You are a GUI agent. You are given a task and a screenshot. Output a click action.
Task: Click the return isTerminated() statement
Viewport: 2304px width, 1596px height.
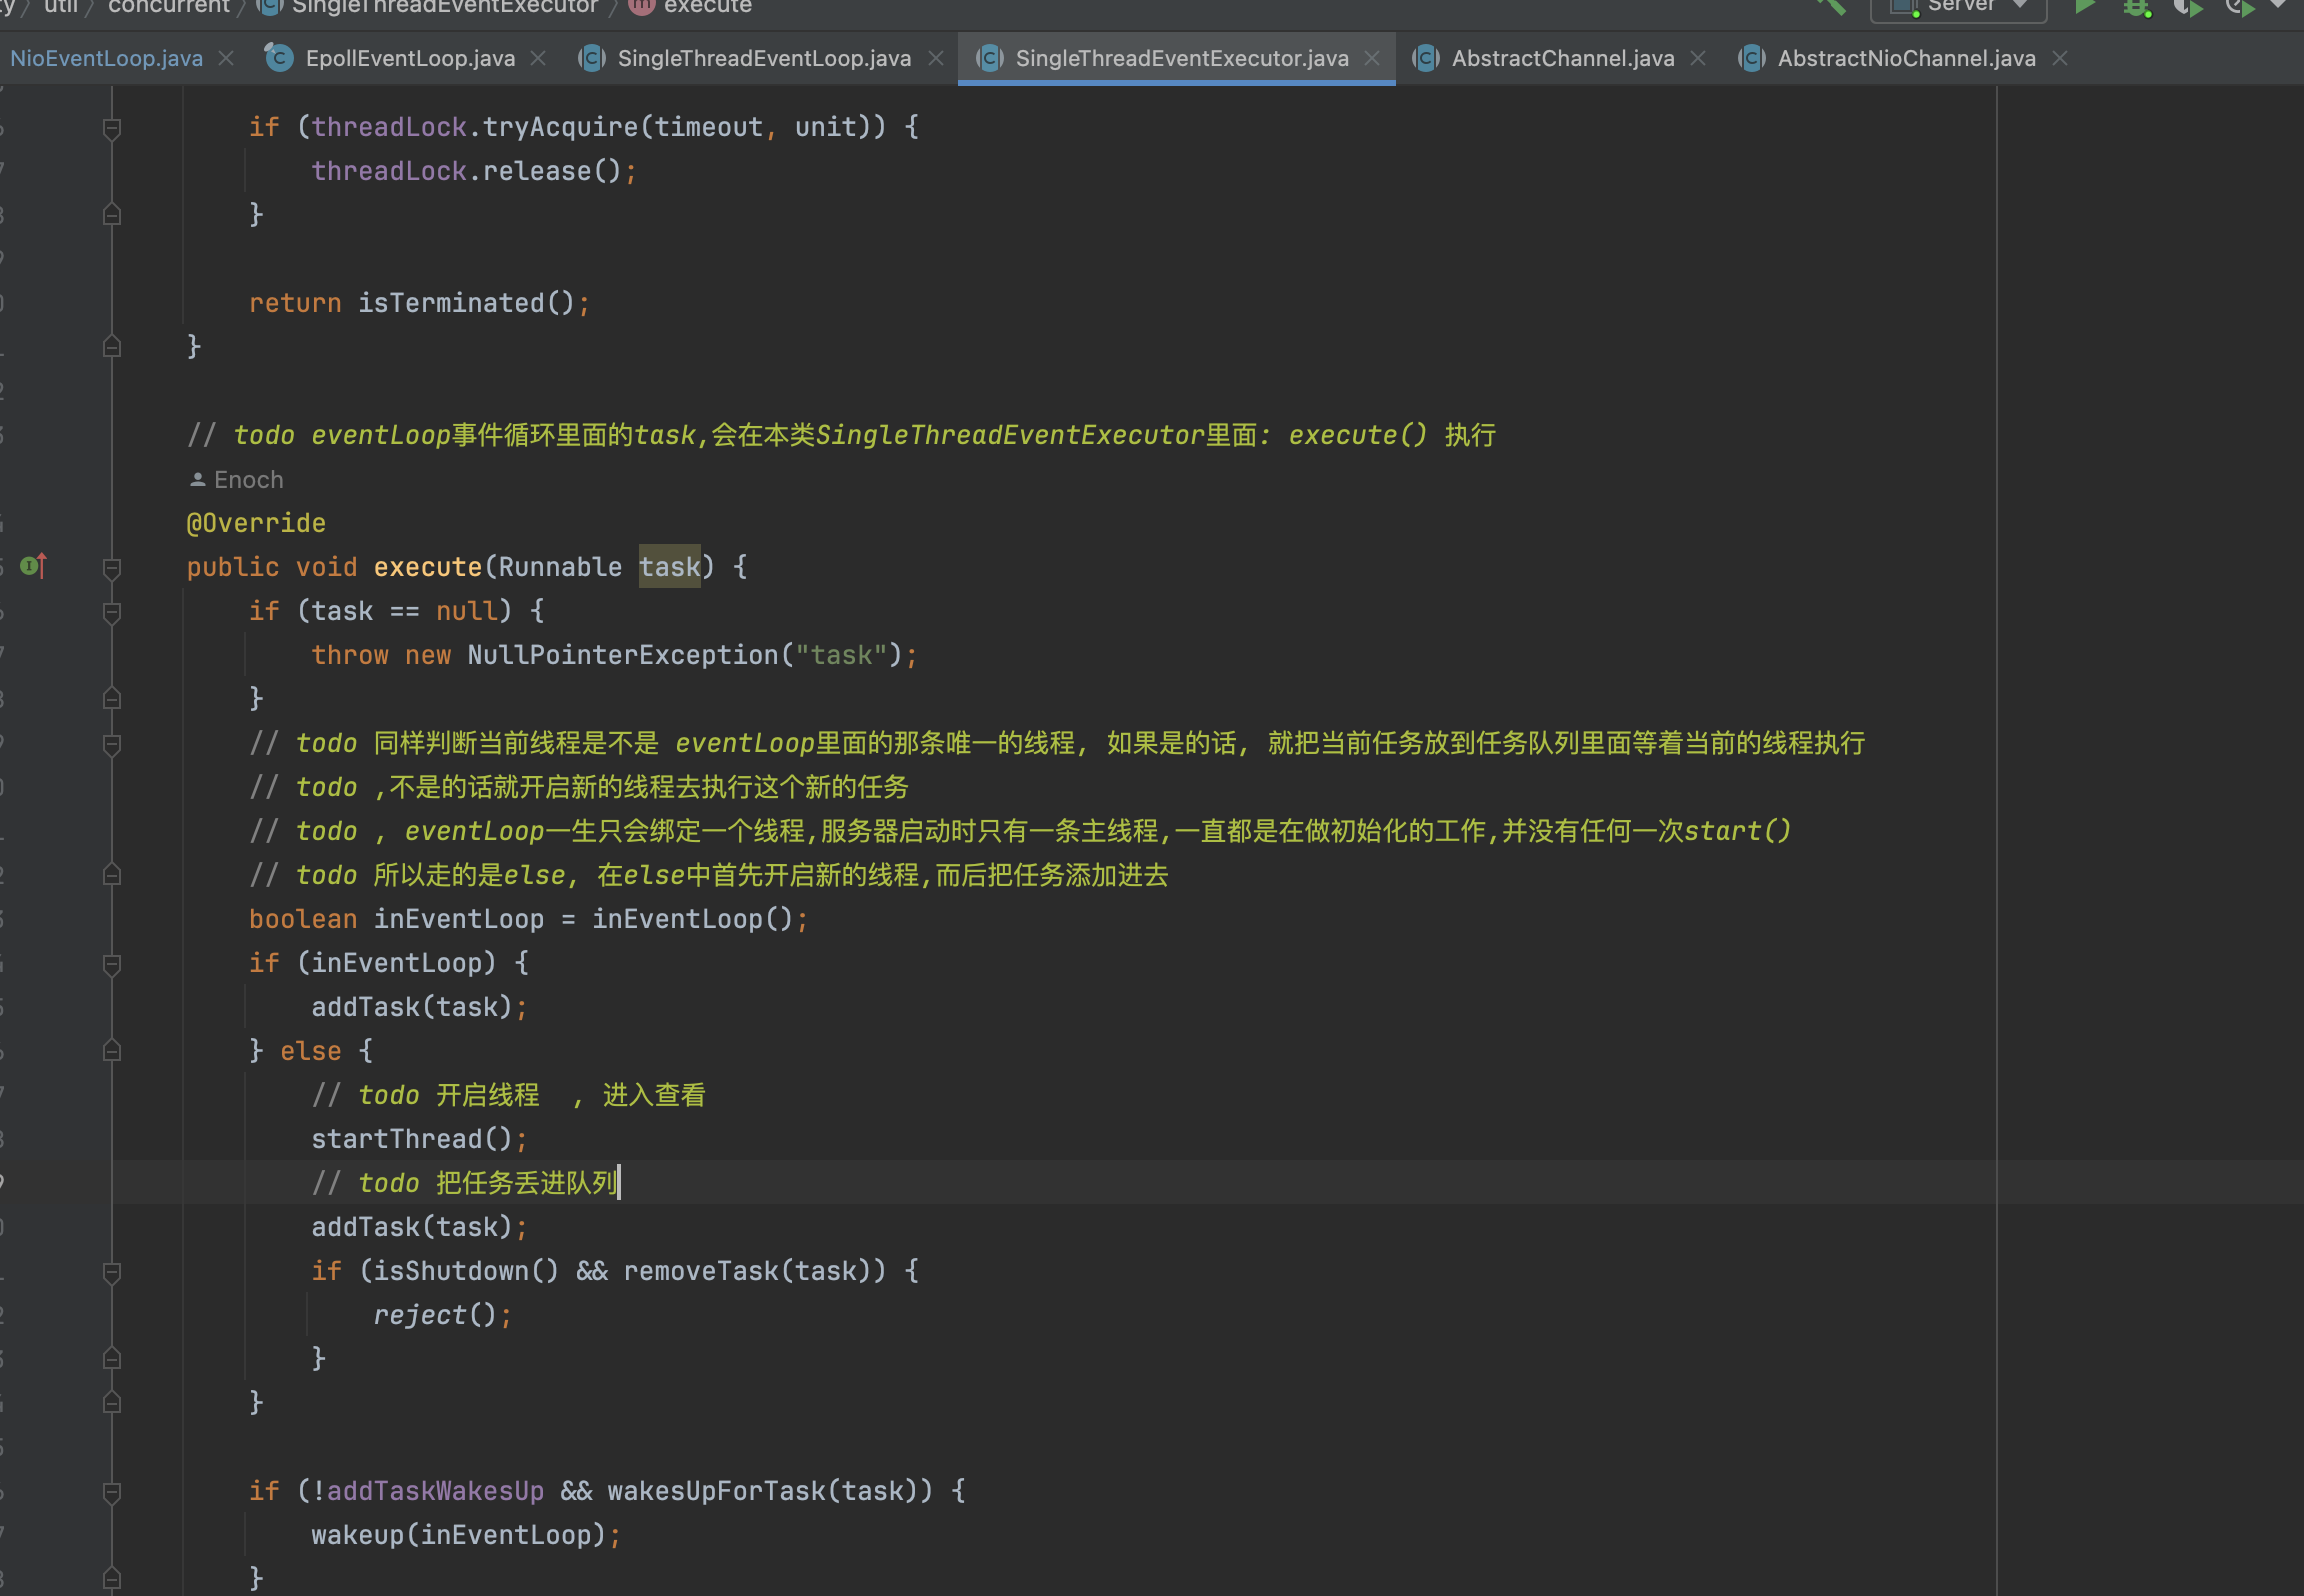[x=420, y=303]
